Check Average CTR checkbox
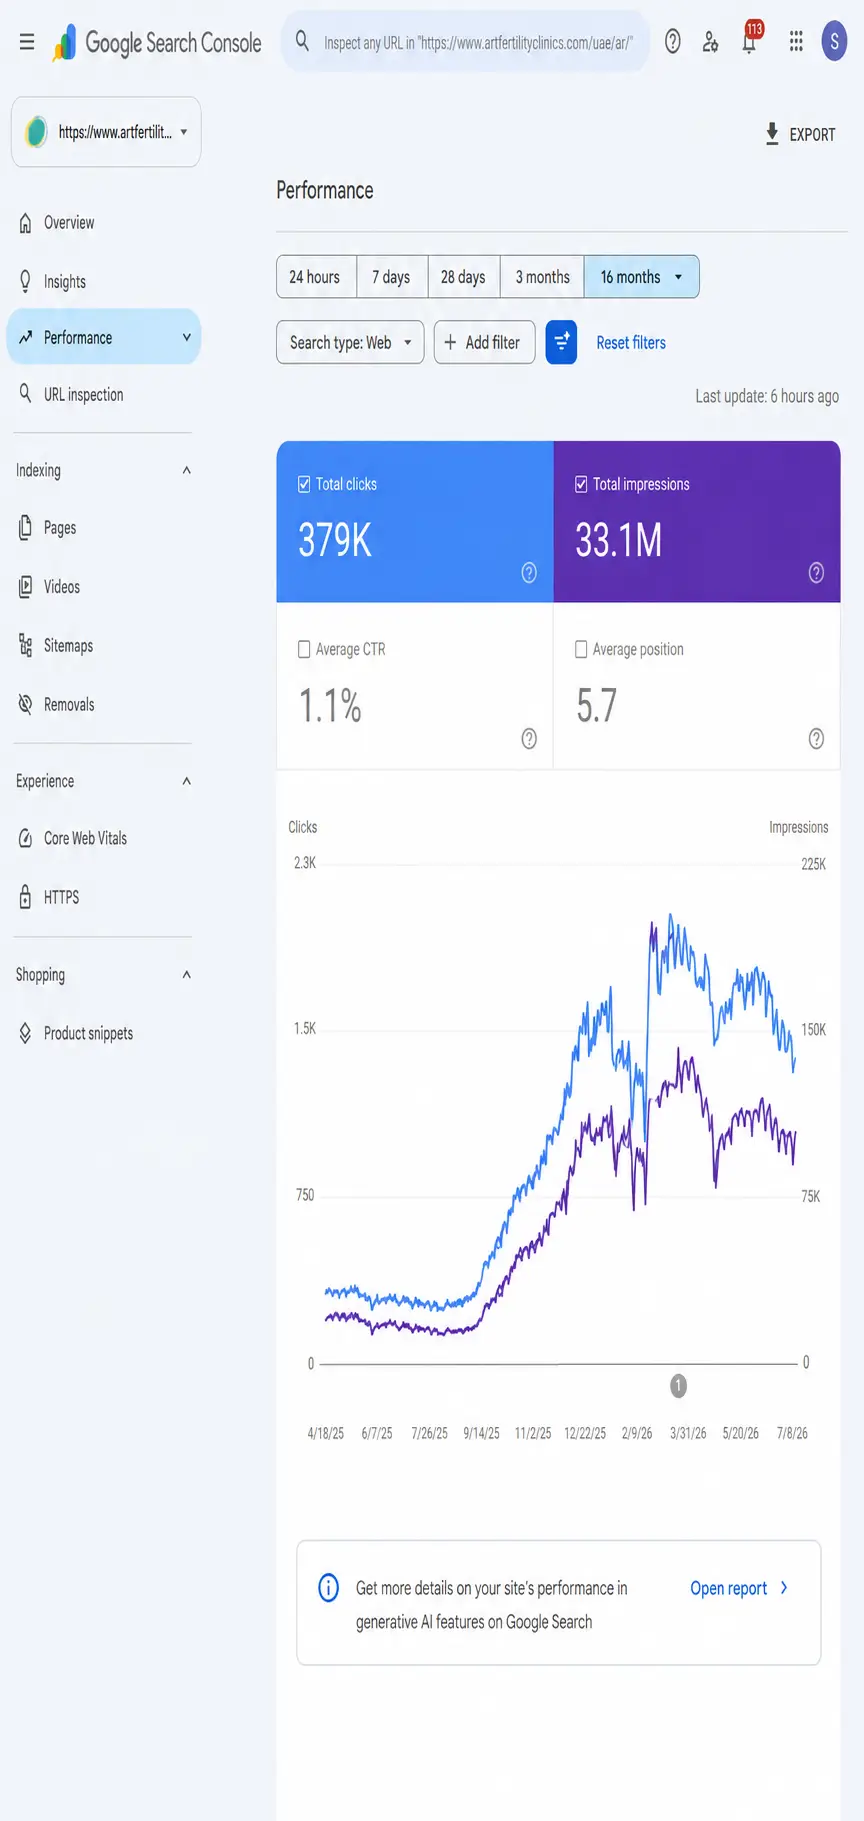Image resolution: width=864 pixels, height=1821 pixels. pos(304,649)
